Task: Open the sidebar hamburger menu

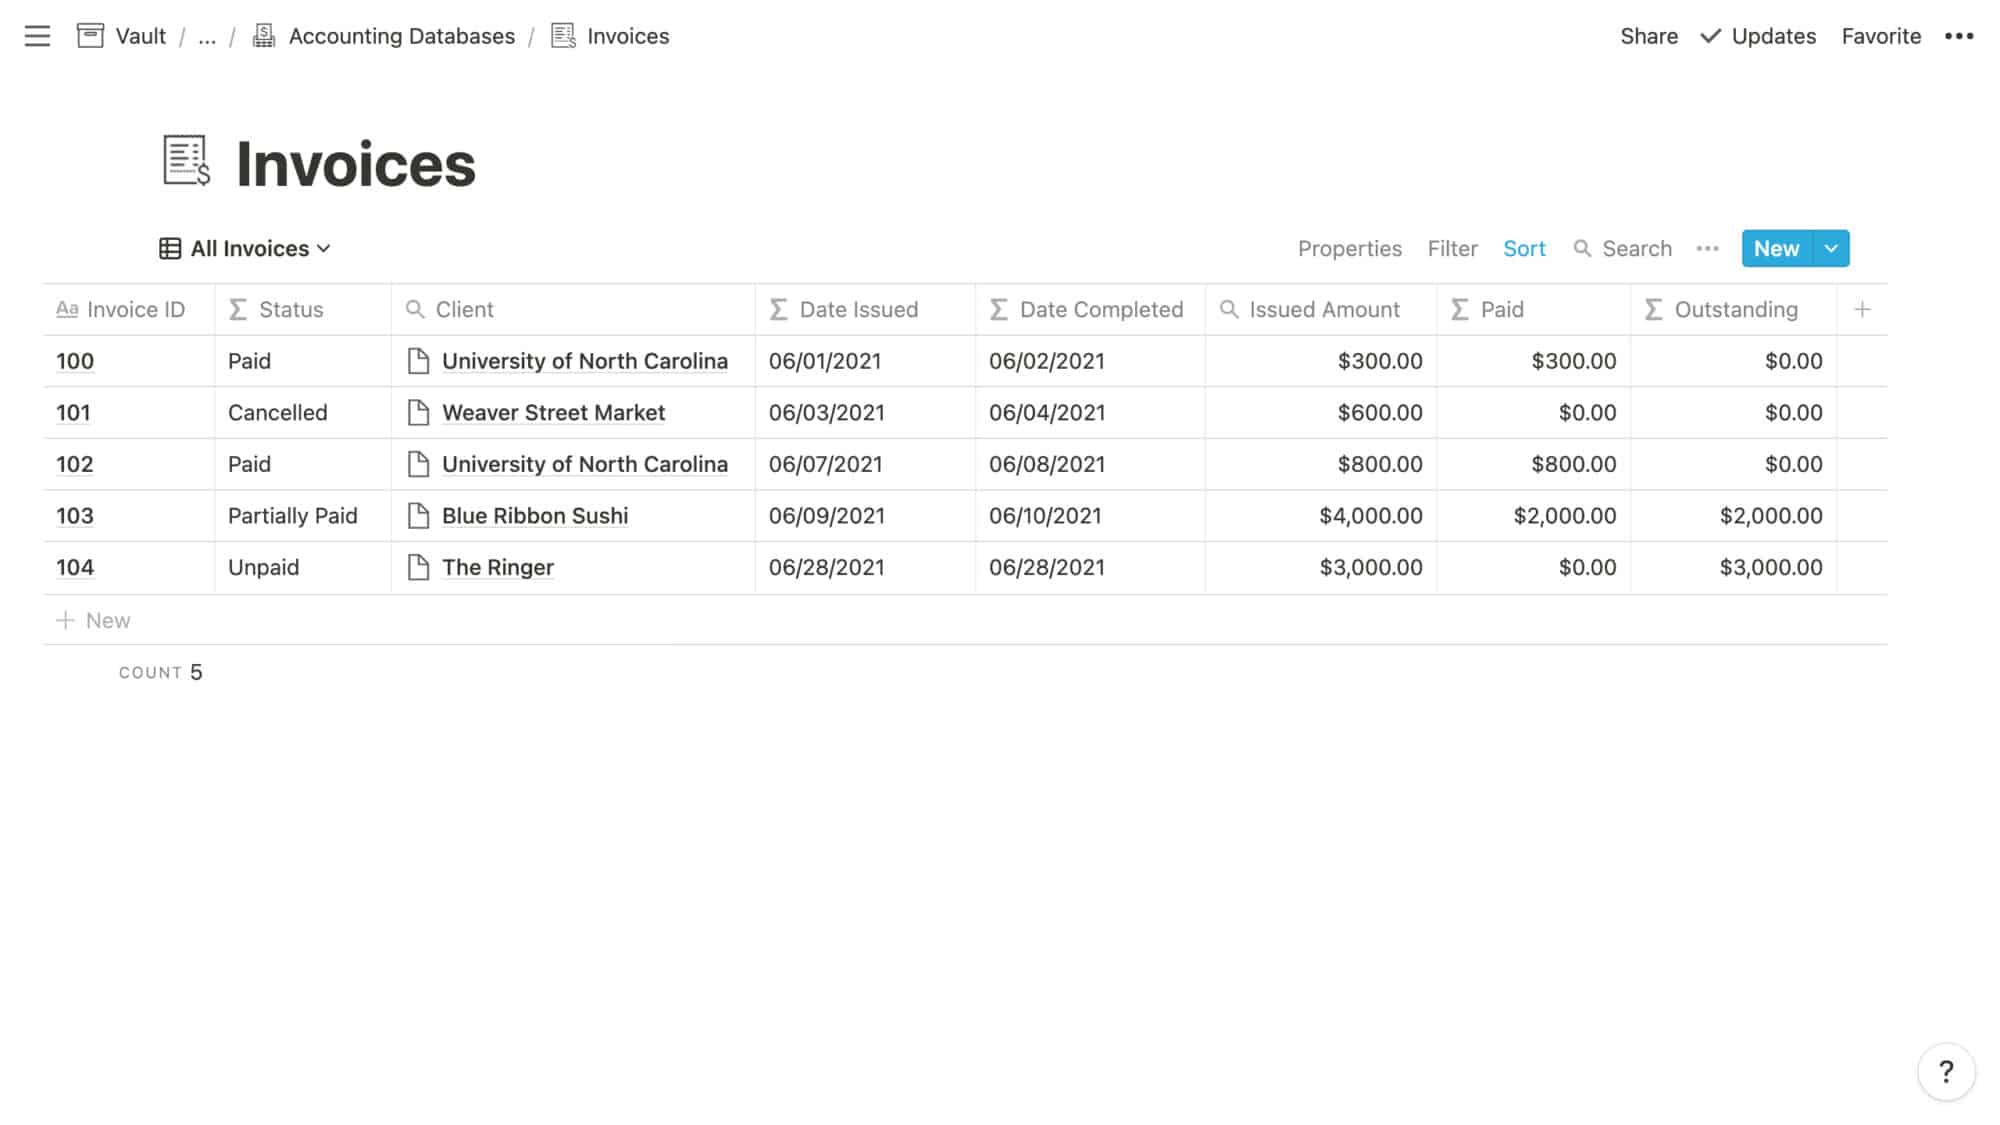Action: pos(37,36)
